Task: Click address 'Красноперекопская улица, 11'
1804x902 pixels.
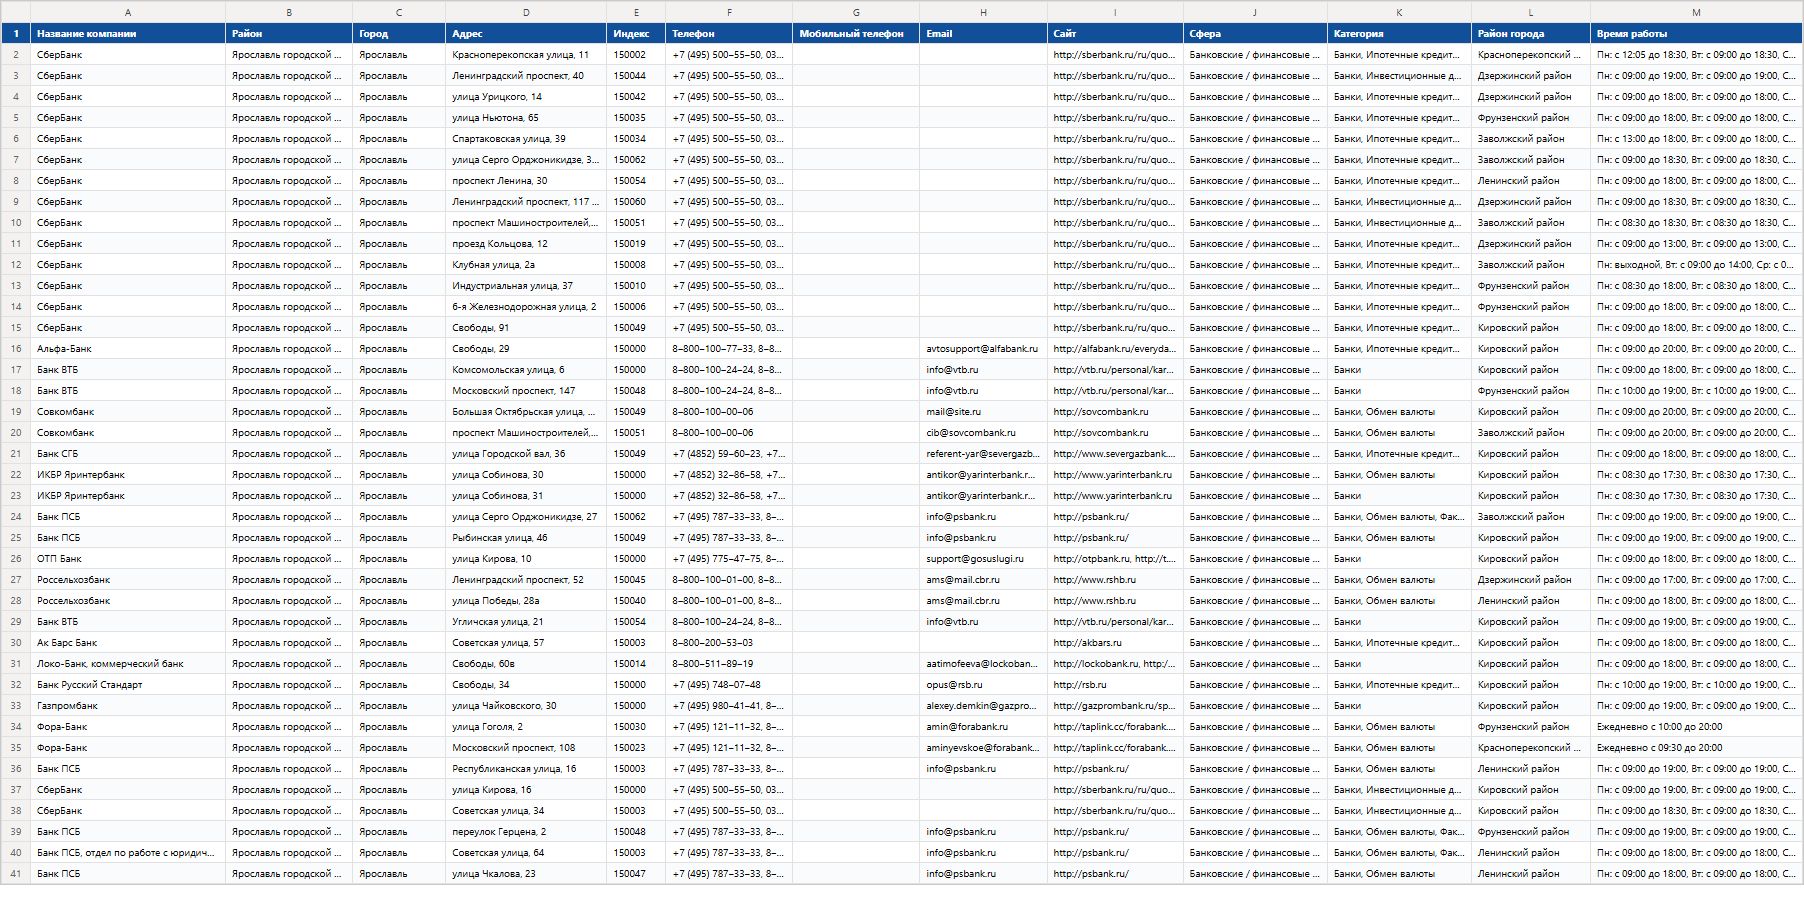Action: [x=526, y=55]
